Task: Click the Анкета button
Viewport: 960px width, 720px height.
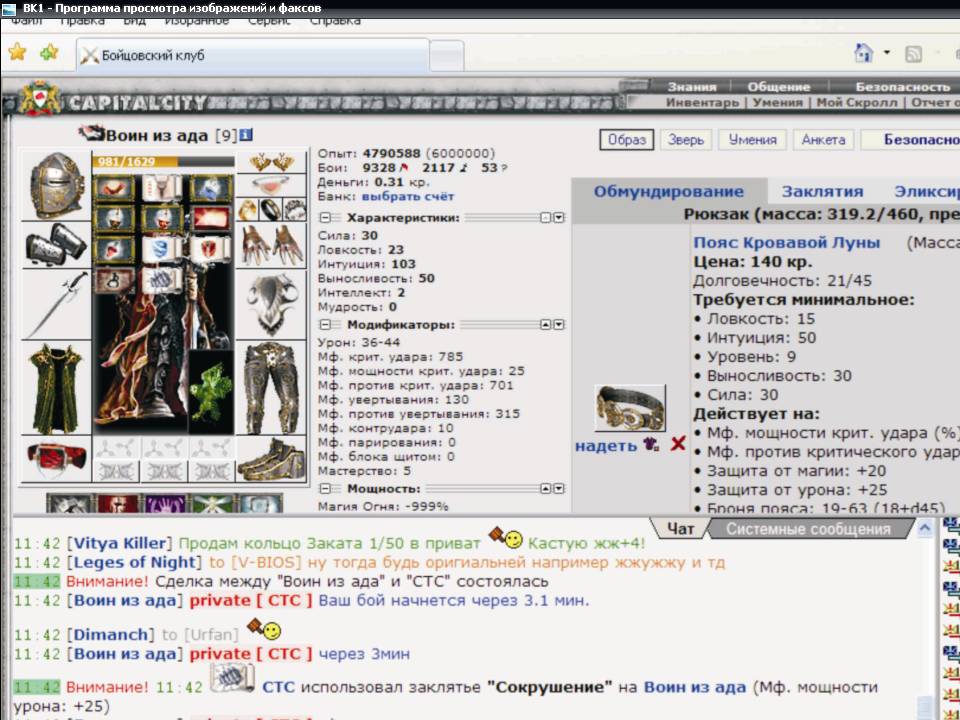Action: click(823, 140)
